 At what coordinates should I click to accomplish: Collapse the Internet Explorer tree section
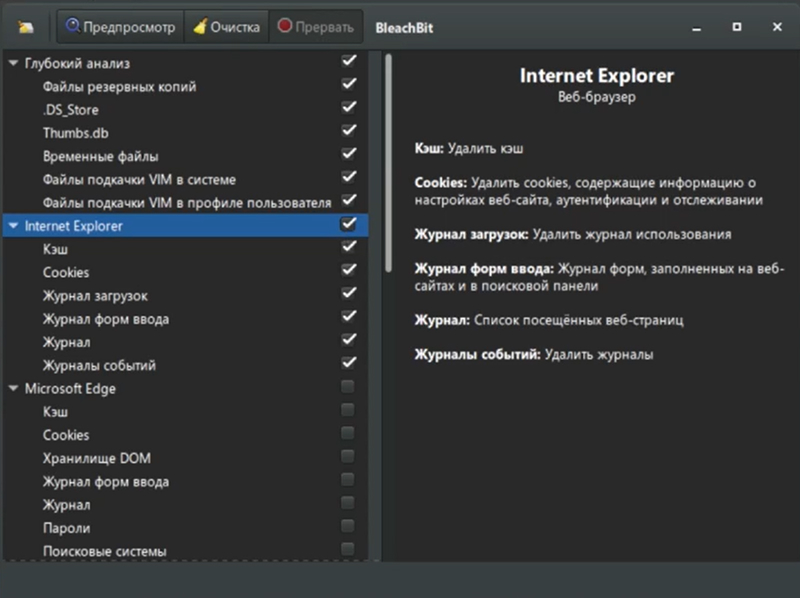(14, 226)
